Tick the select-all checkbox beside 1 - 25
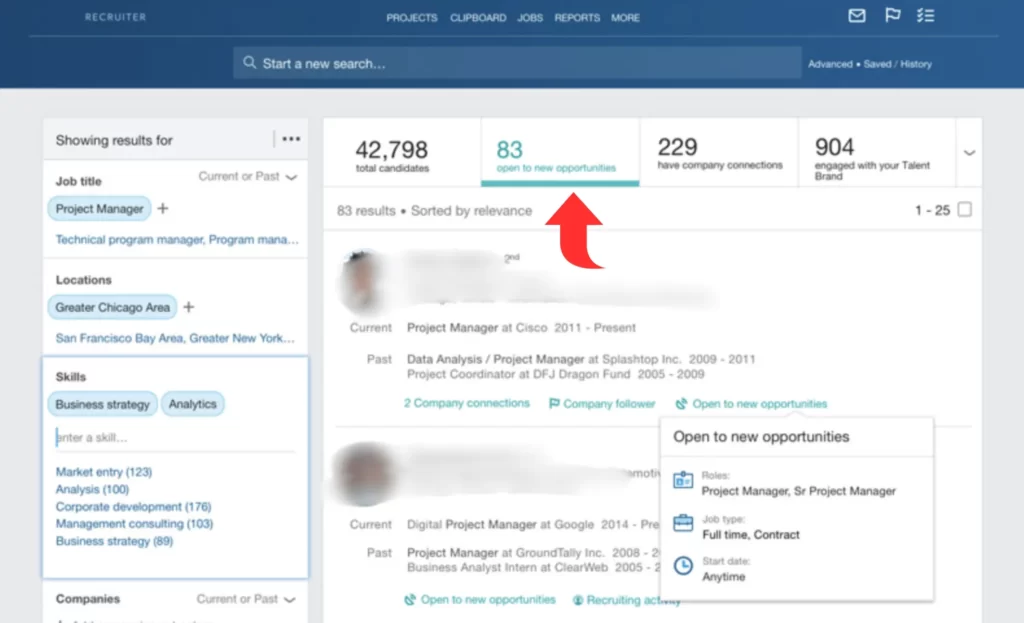 (x=965, y=210)
